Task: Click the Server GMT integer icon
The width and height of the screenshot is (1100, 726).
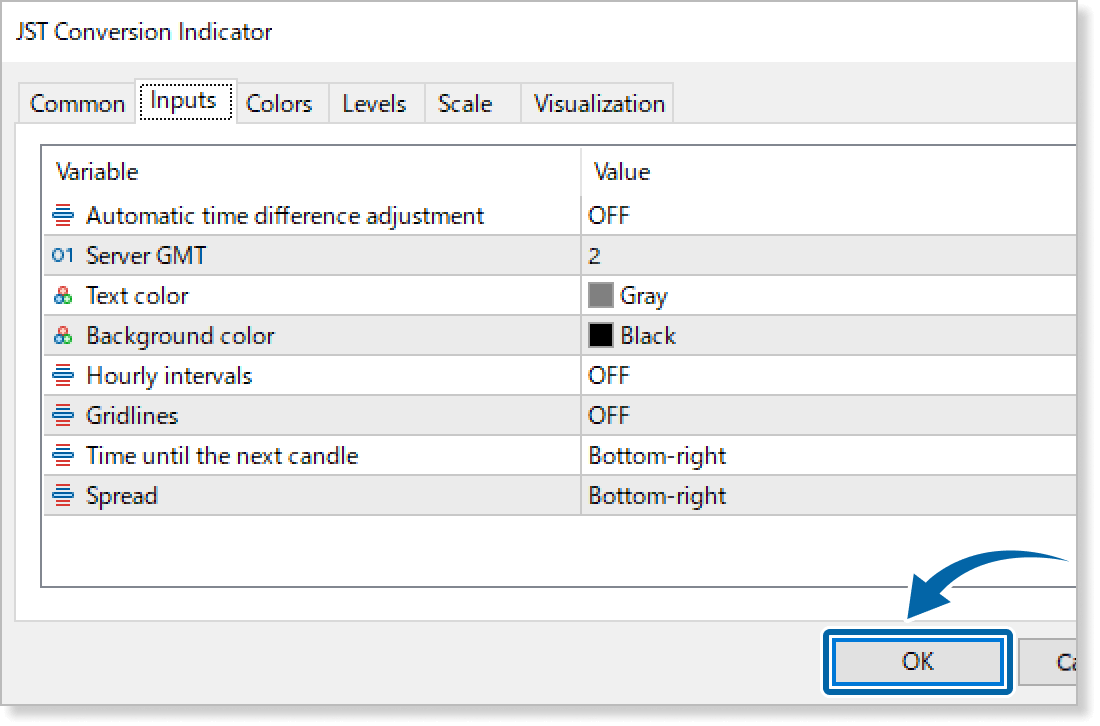Action: 64,256
